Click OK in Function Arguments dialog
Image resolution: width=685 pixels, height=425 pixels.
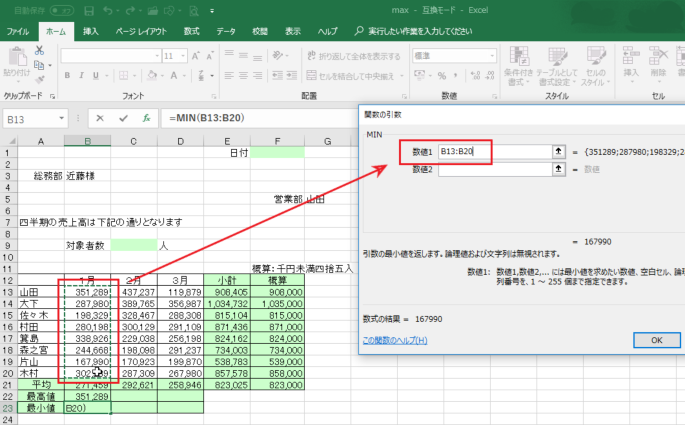coord(657,340)
